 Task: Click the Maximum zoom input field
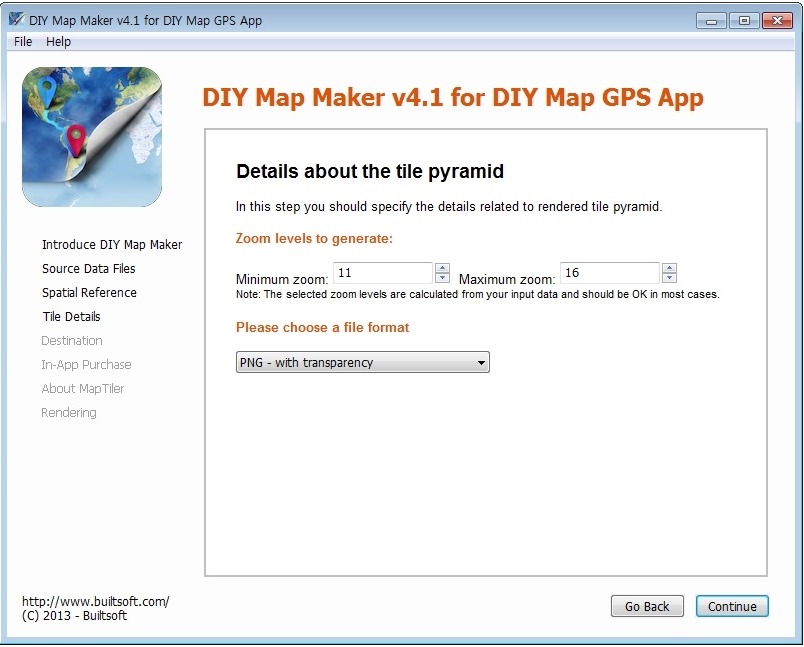click(x=609, y=273)
